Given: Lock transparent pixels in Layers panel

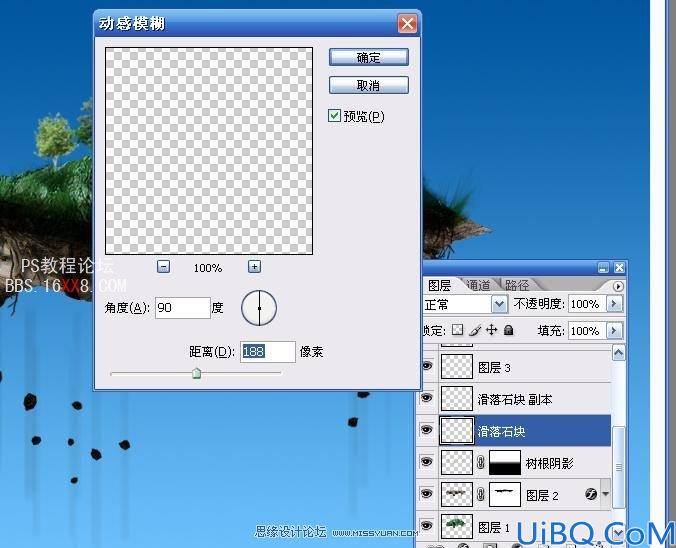Looking at the screenshot, I should click(x=457, y=330).
